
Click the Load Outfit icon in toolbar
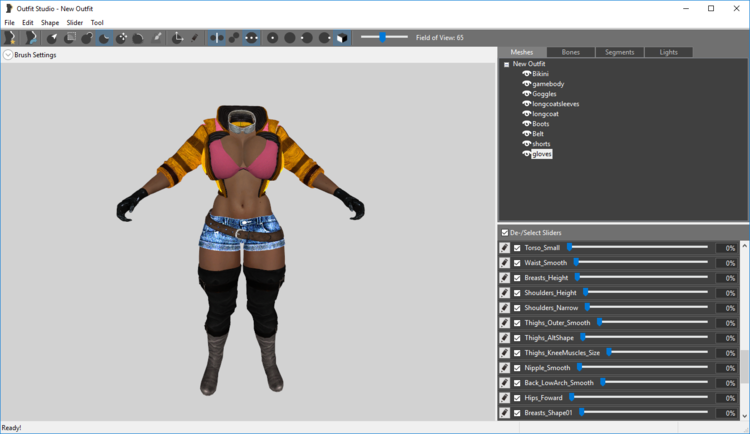[31, 38]
